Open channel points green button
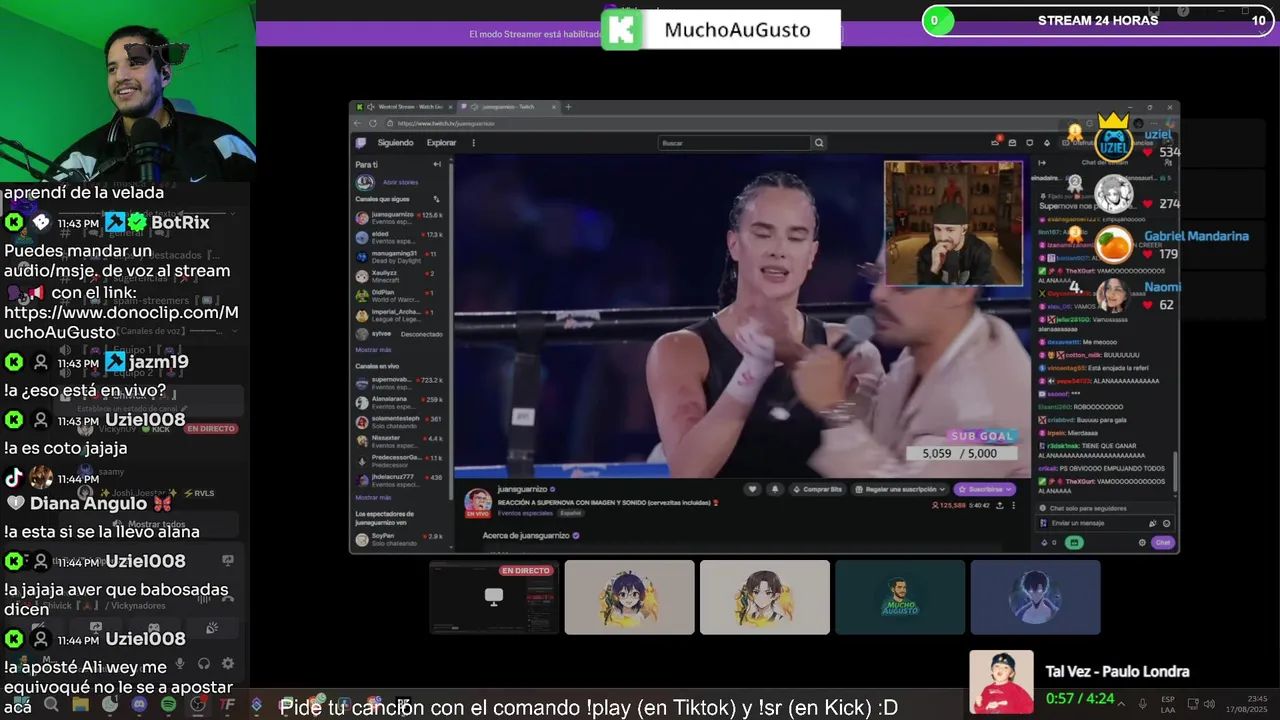This screenshot has width=1280, height=720. pos(1074,542)
